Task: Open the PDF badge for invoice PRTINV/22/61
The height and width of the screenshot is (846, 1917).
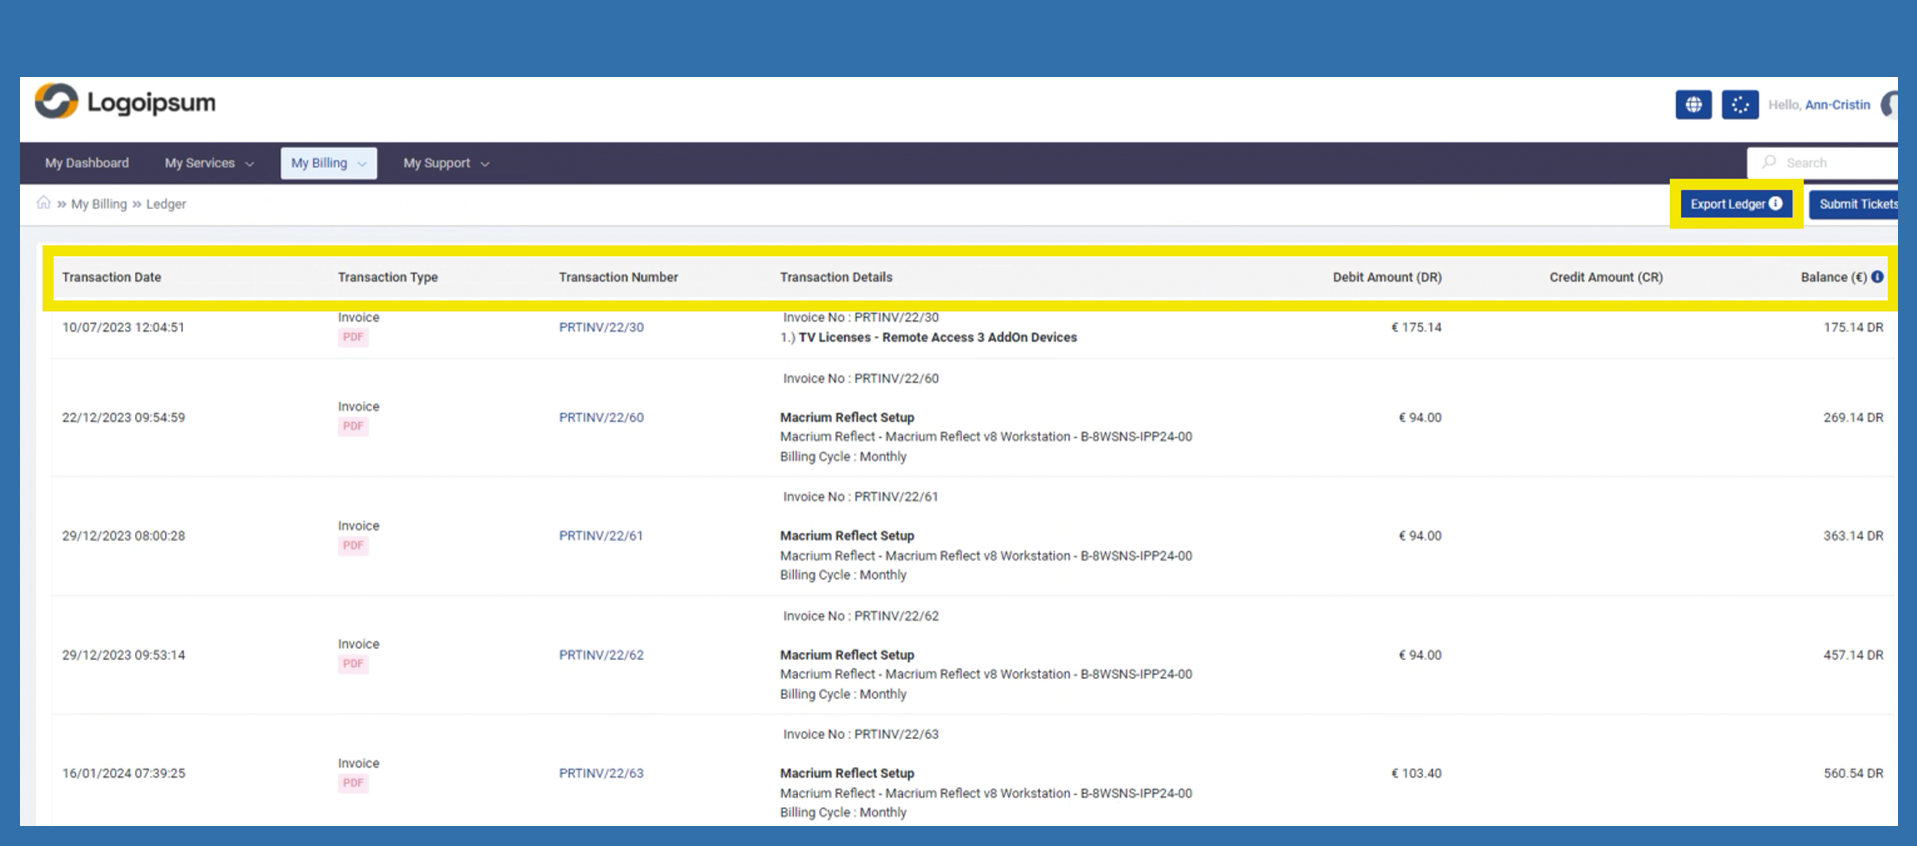Action: click(353, 546)
